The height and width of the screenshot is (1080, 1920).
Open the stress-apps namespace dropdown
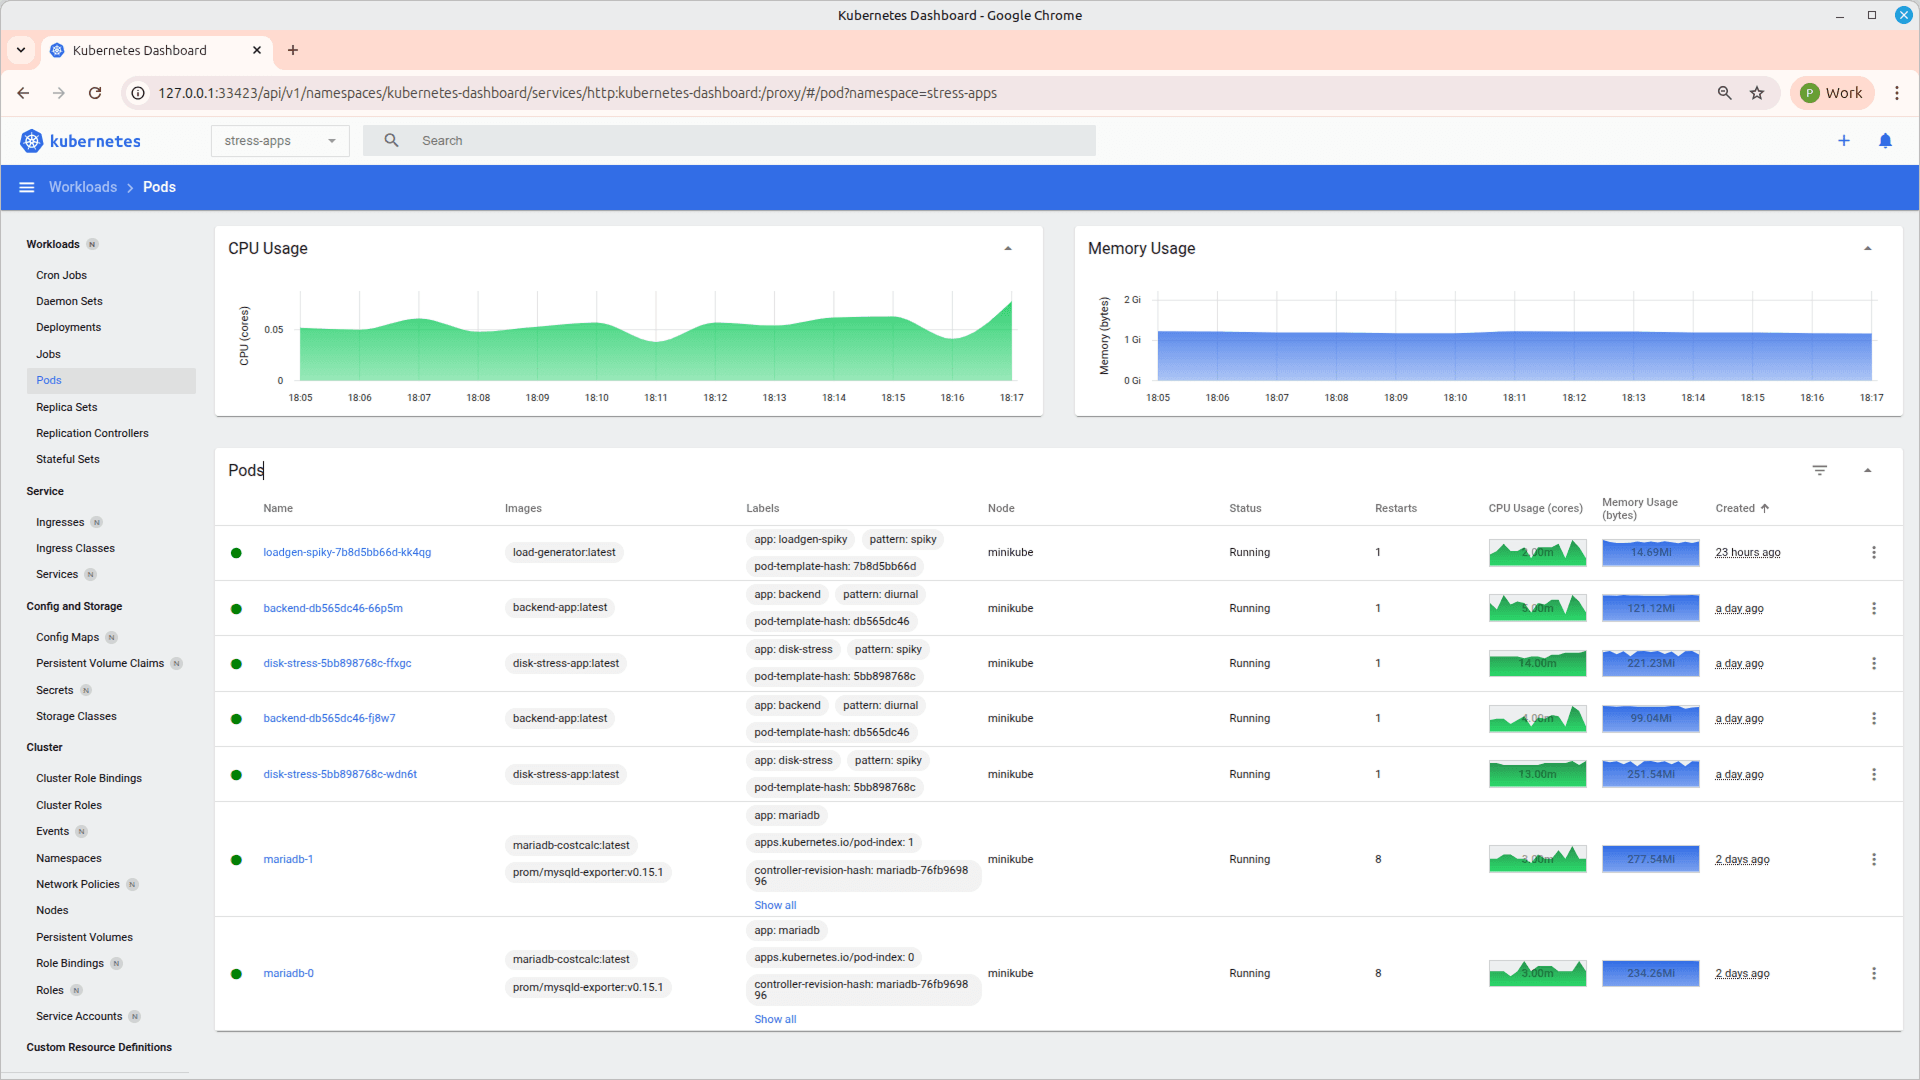point(279,140)
